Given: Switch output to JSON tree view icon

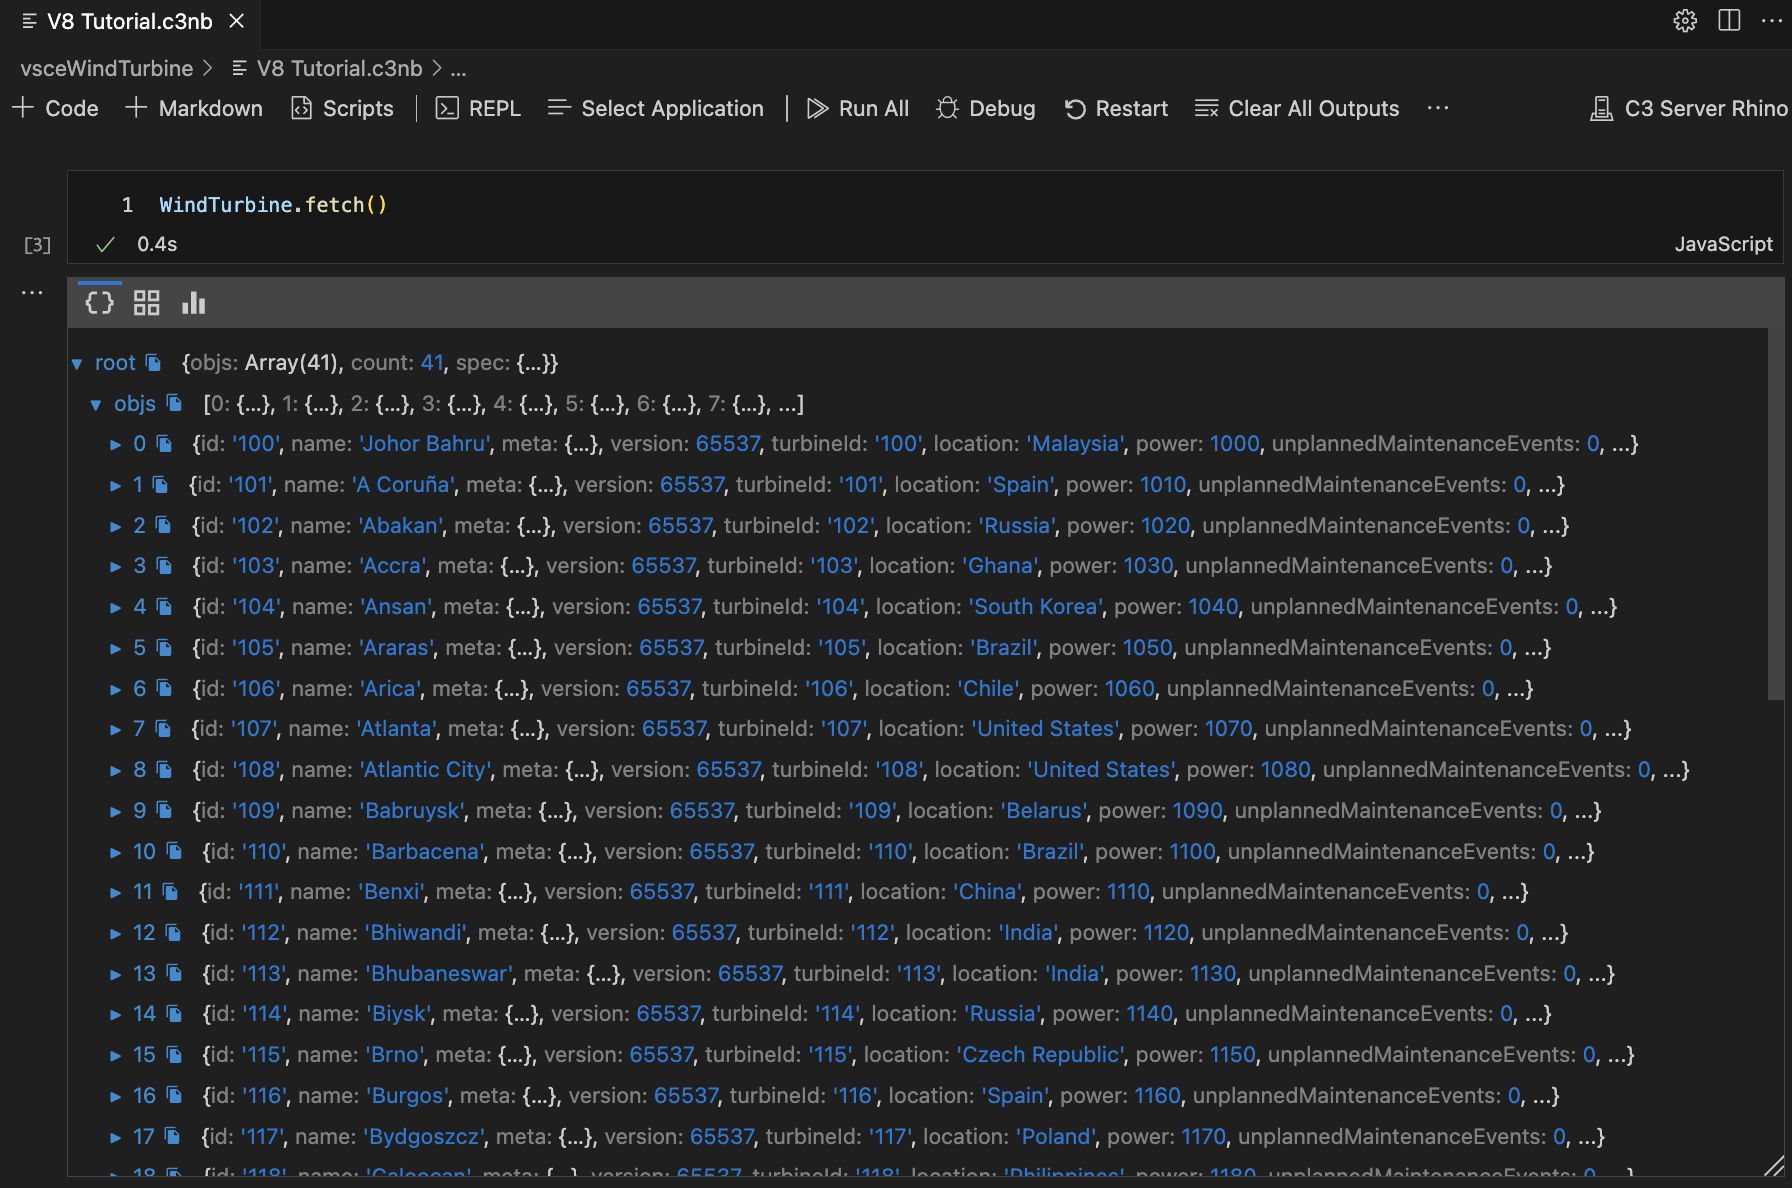Looking at the screenshot, I should click(99, 303).
